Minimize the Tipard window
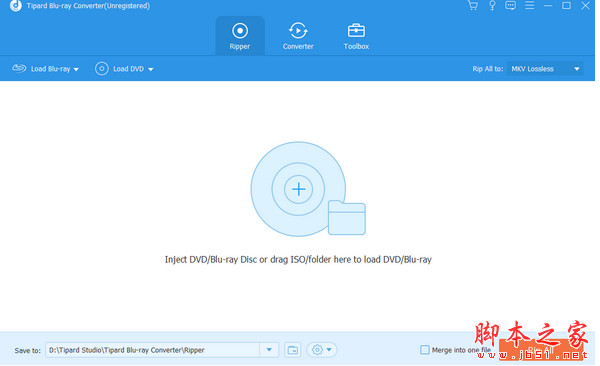 (548, 6)
